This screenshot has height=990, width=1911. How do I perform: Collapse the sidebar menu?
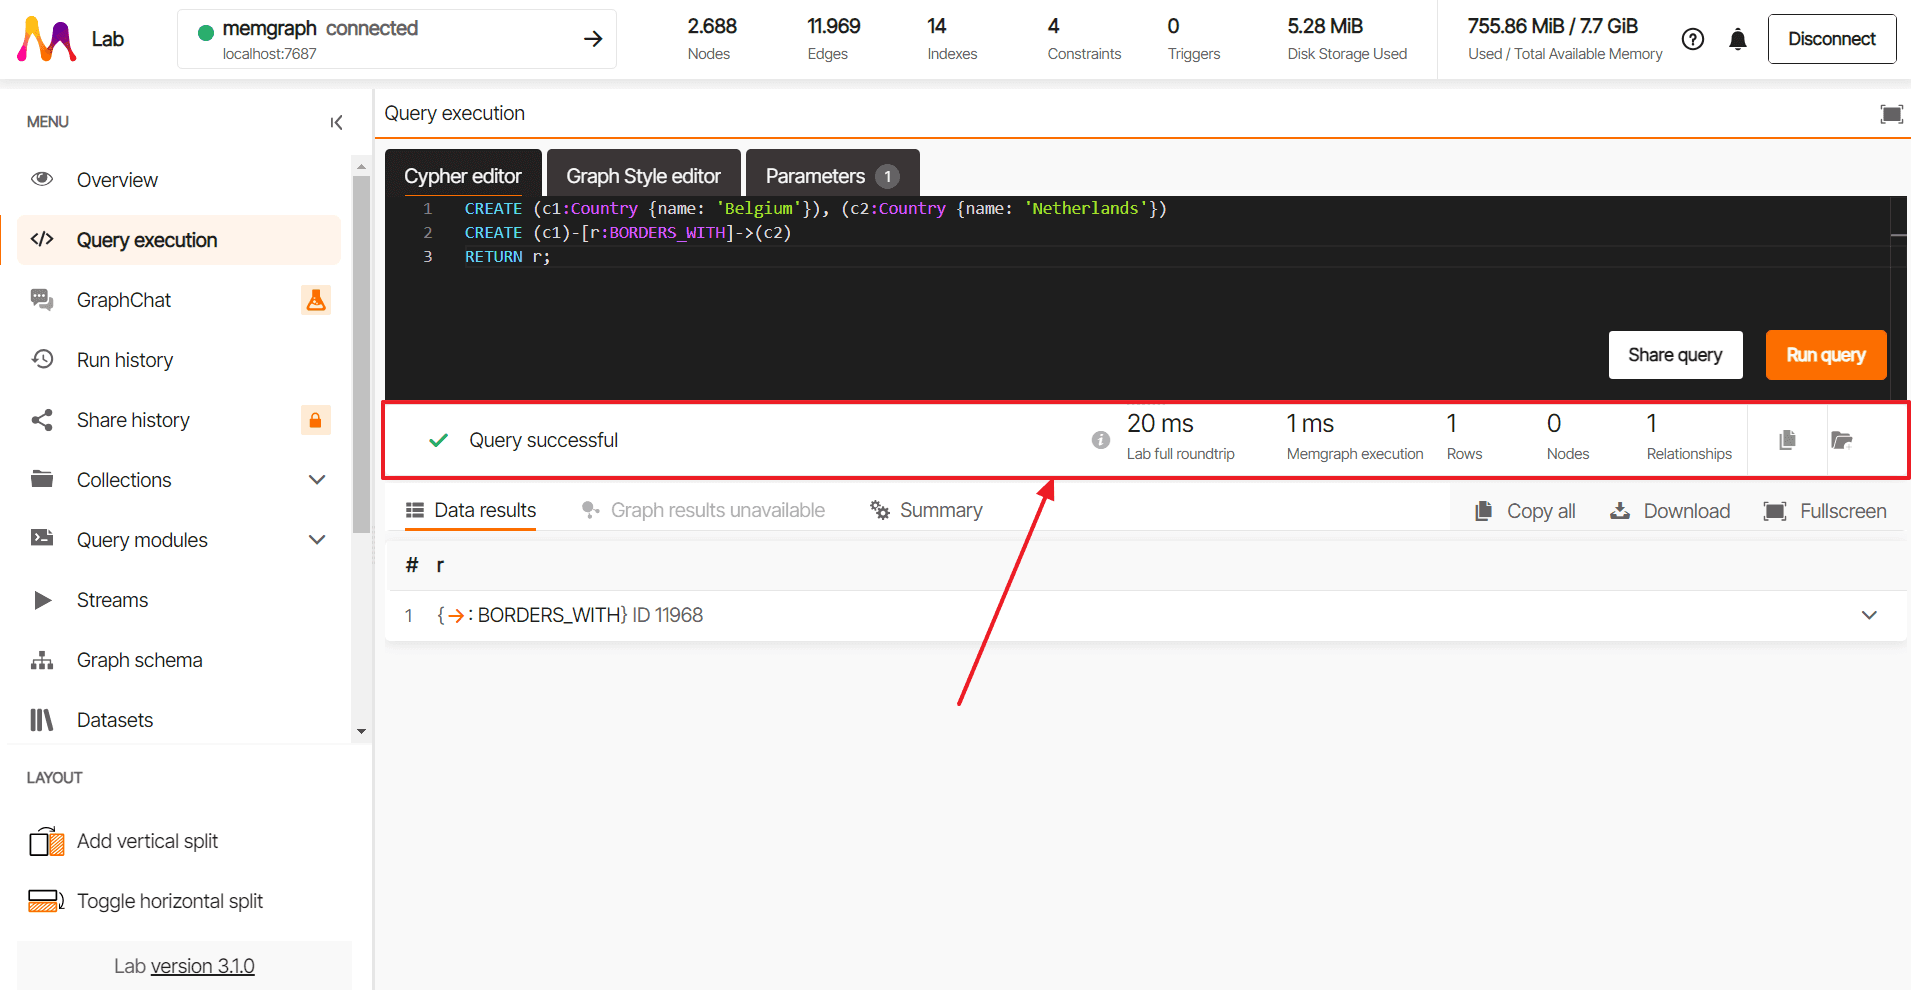pos(336,122)
